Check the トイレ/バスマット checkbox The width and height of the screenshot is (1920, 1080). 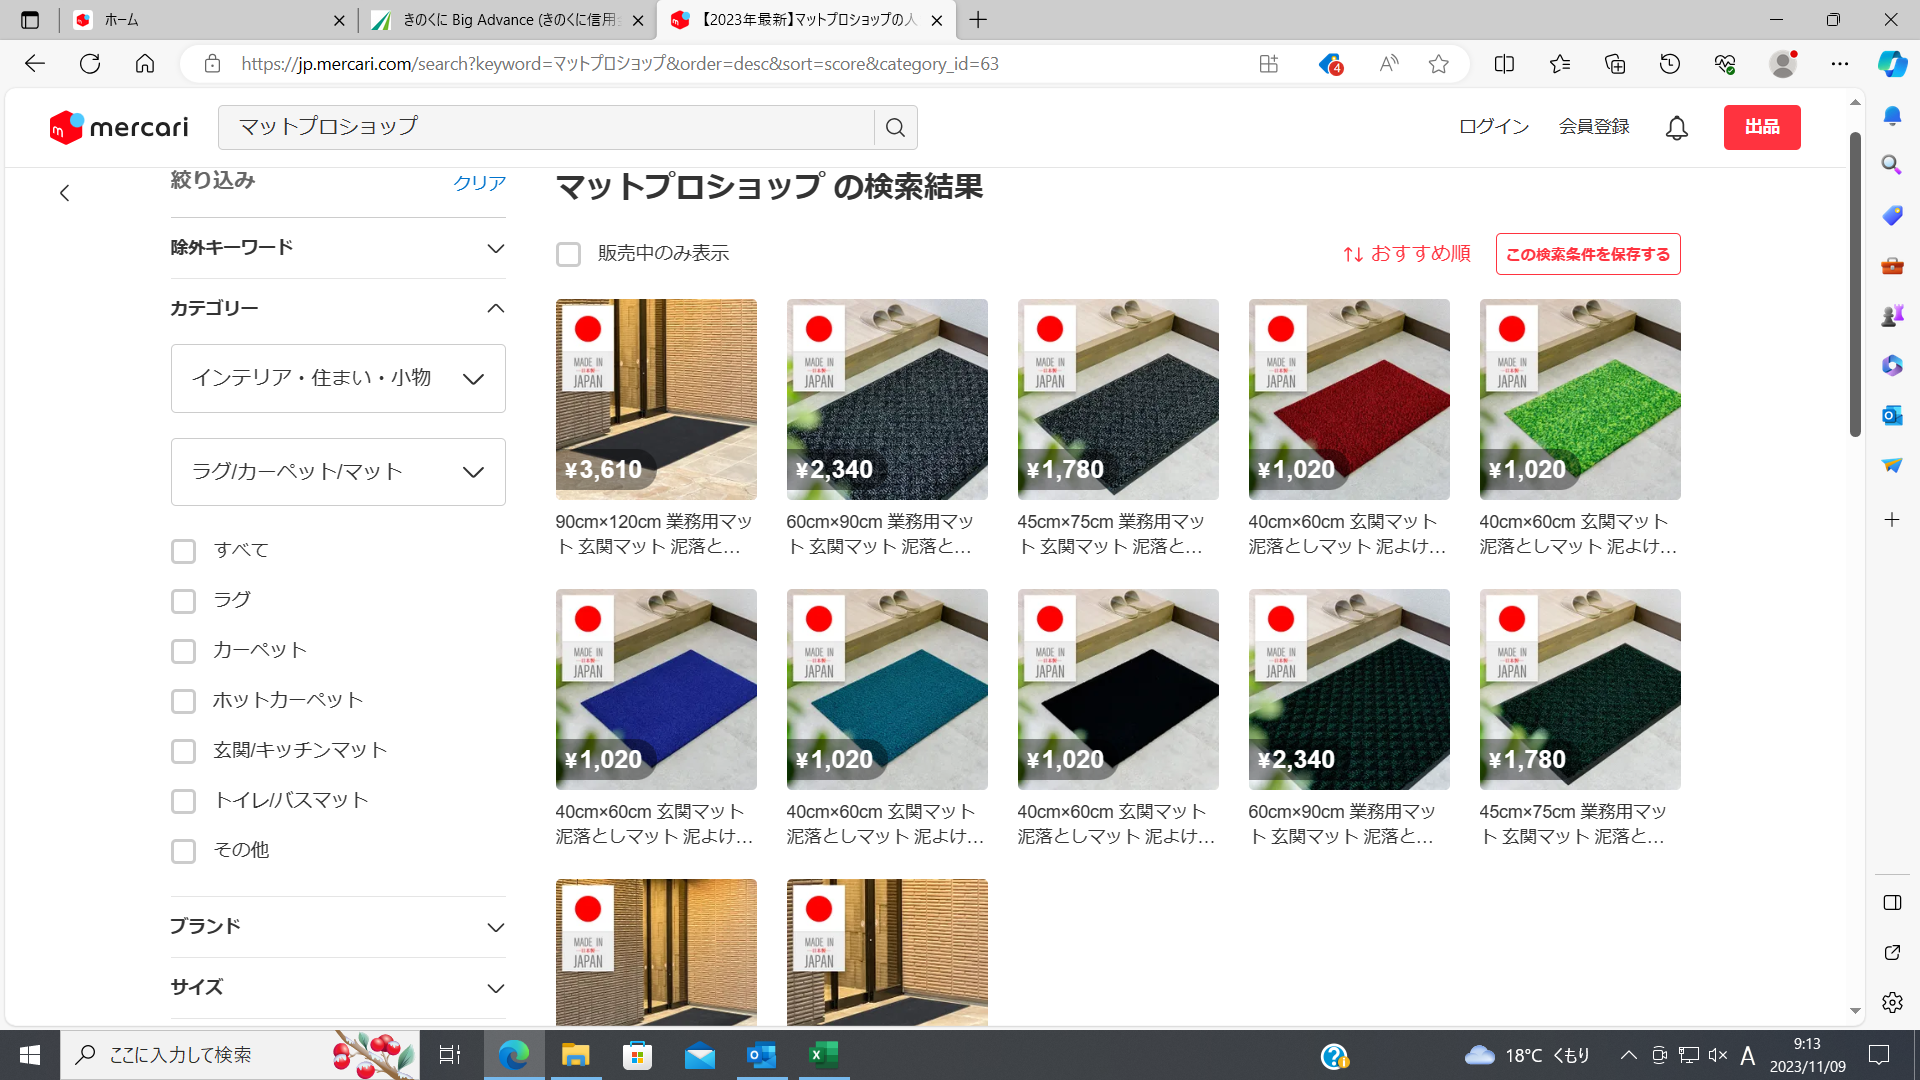(x=183, y=801)
